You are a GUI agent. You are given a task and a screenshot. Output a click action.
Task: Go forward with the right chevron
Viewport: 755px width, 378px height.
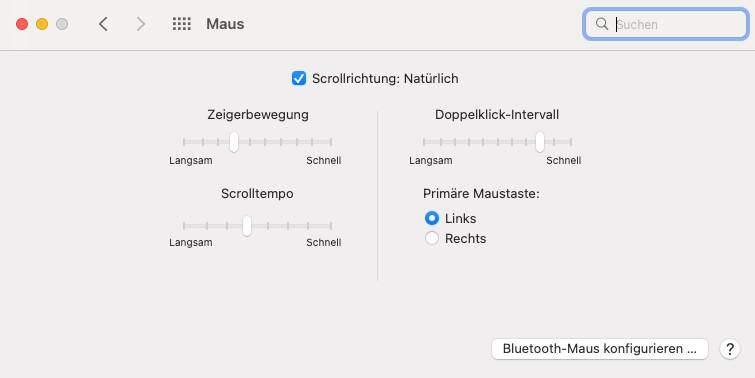point(141,24)
